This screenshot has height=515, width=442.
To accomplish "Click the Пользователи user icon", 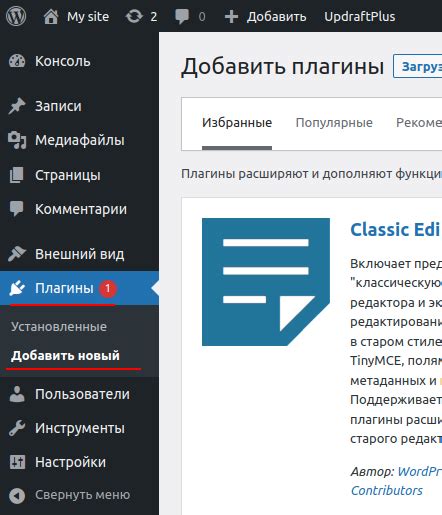I will (17, 394).
